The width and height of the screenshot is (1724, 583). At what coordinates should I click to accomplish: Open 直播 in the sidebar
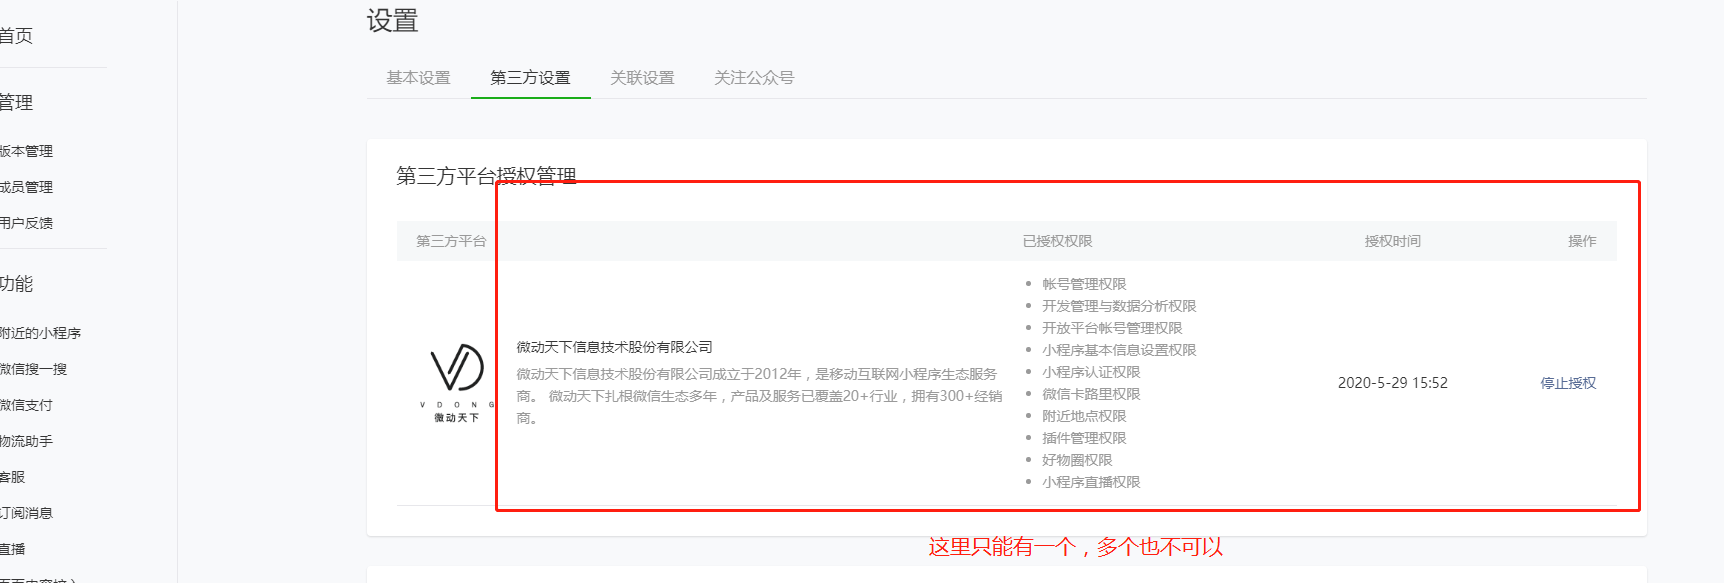pos(12,549)
